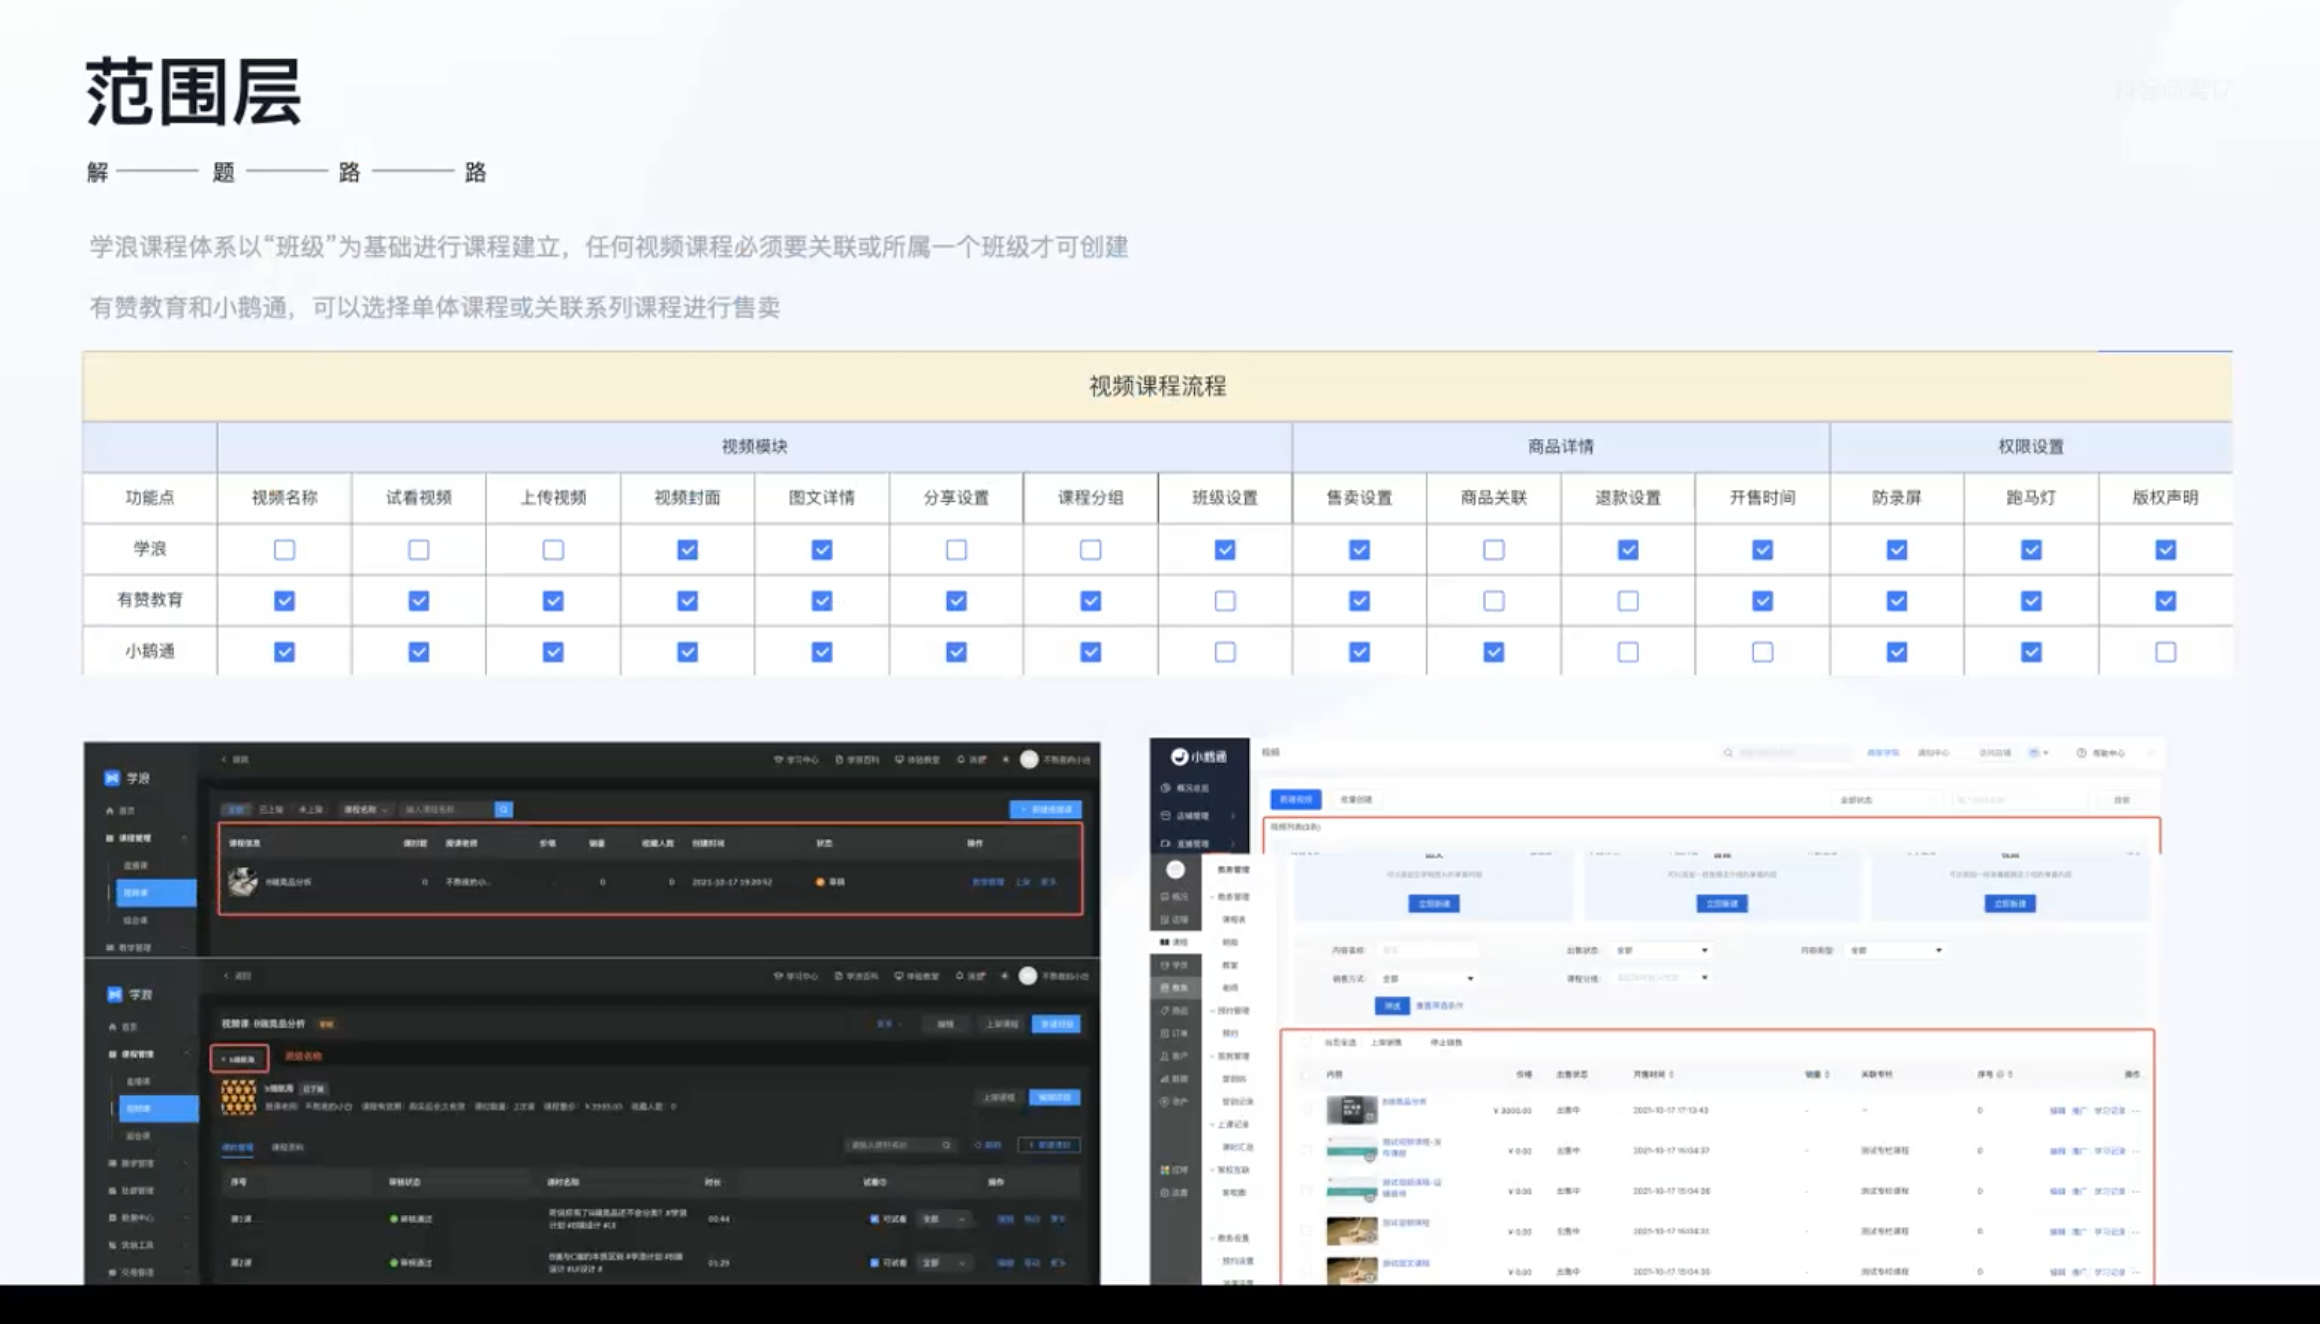This screenshot has width=2320, height=1324.
Task: Toggle 学浪 课程分组 checkbox
Action: click(1090, 550)
